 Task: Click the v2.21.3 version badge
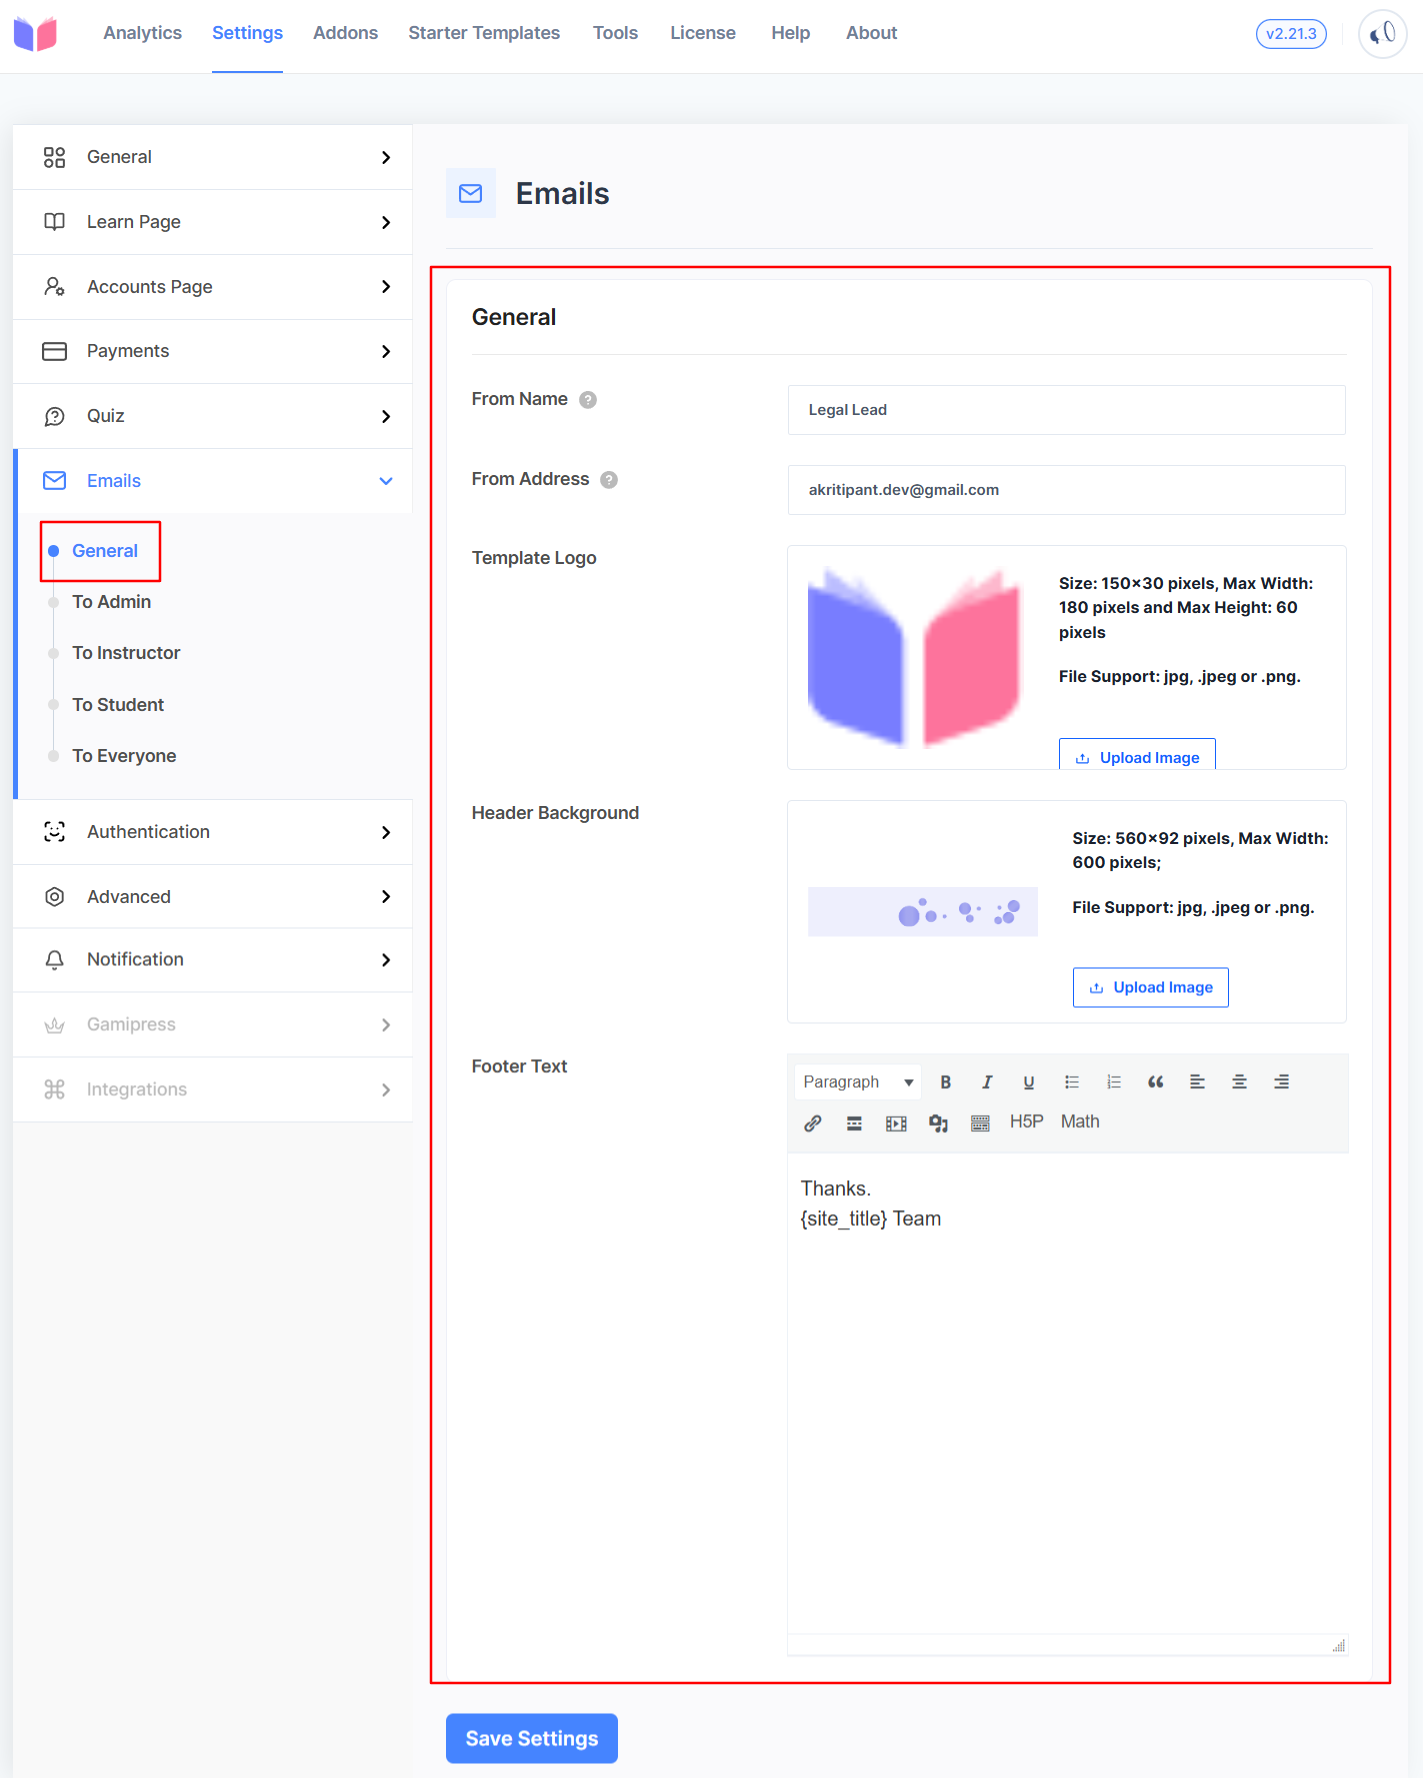click(x=1291, y=34)
